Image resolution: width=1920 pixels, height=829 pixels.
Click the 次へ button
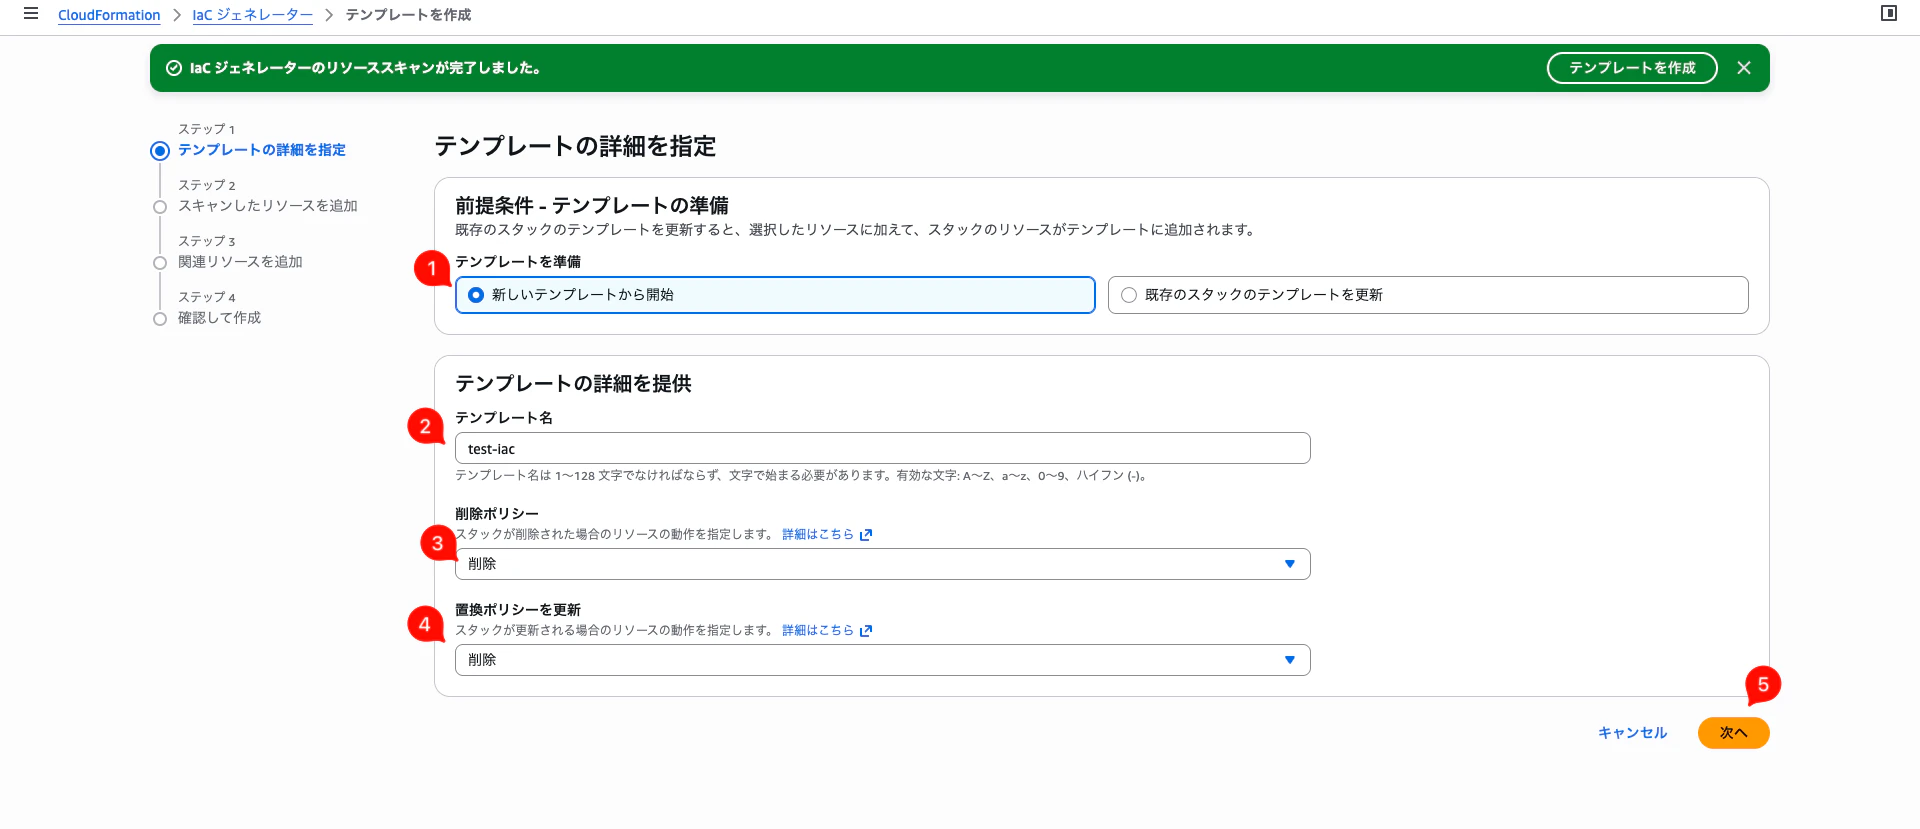[1733, 733]
